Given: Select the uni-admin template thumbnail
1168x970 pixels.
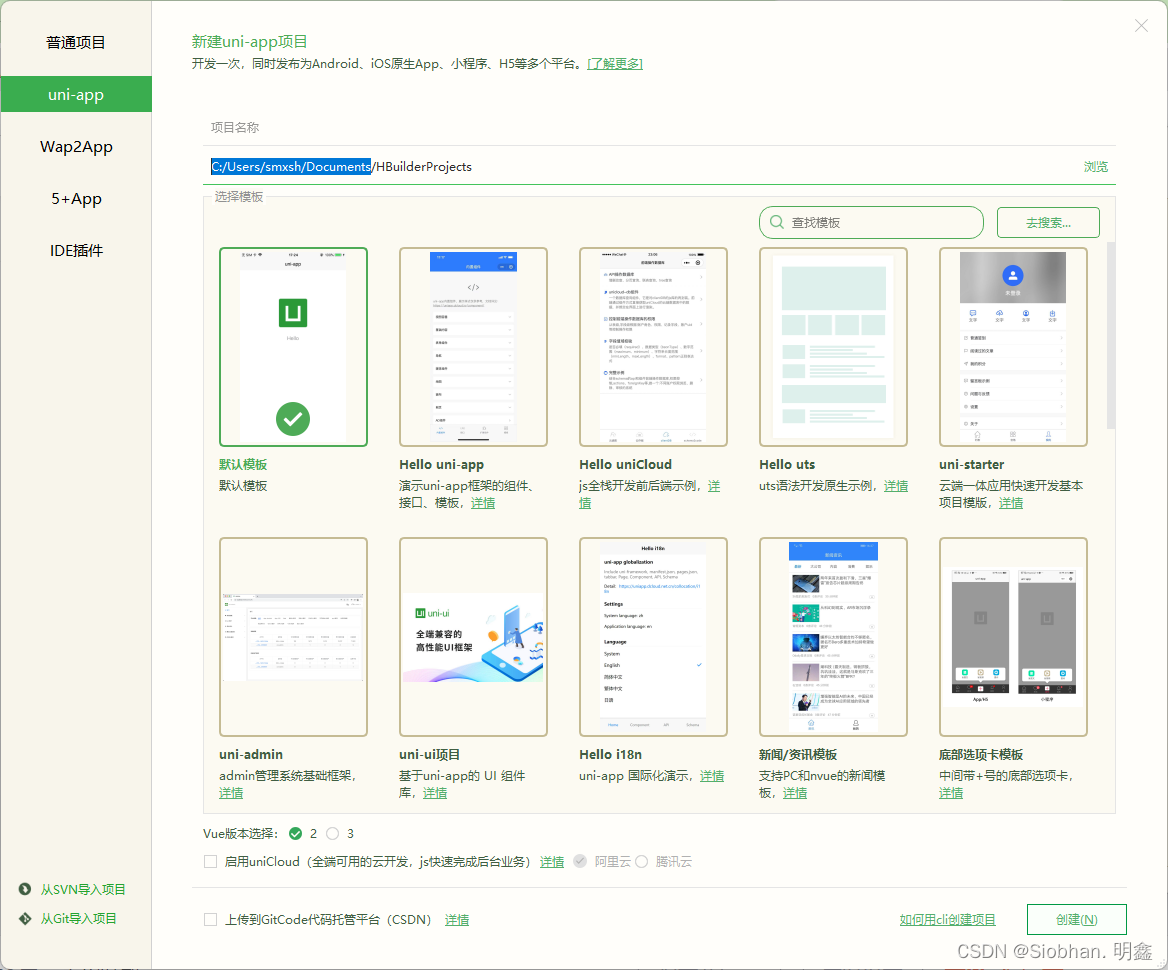Looking at the screenshot, I should (x=293, y=637).
